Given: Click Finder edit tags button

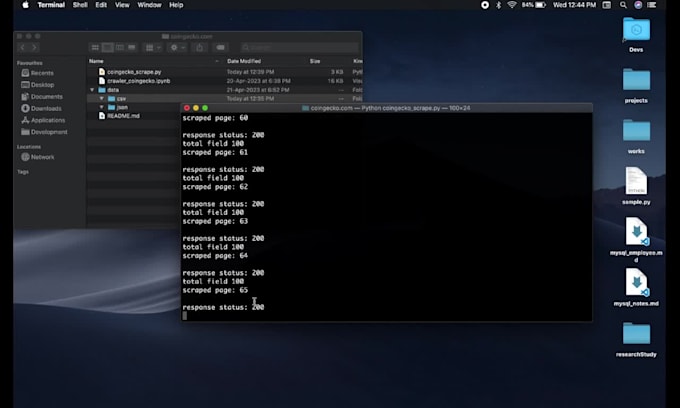Looking at the screenshot, I should pyautogui.click(x=221, y=47).
